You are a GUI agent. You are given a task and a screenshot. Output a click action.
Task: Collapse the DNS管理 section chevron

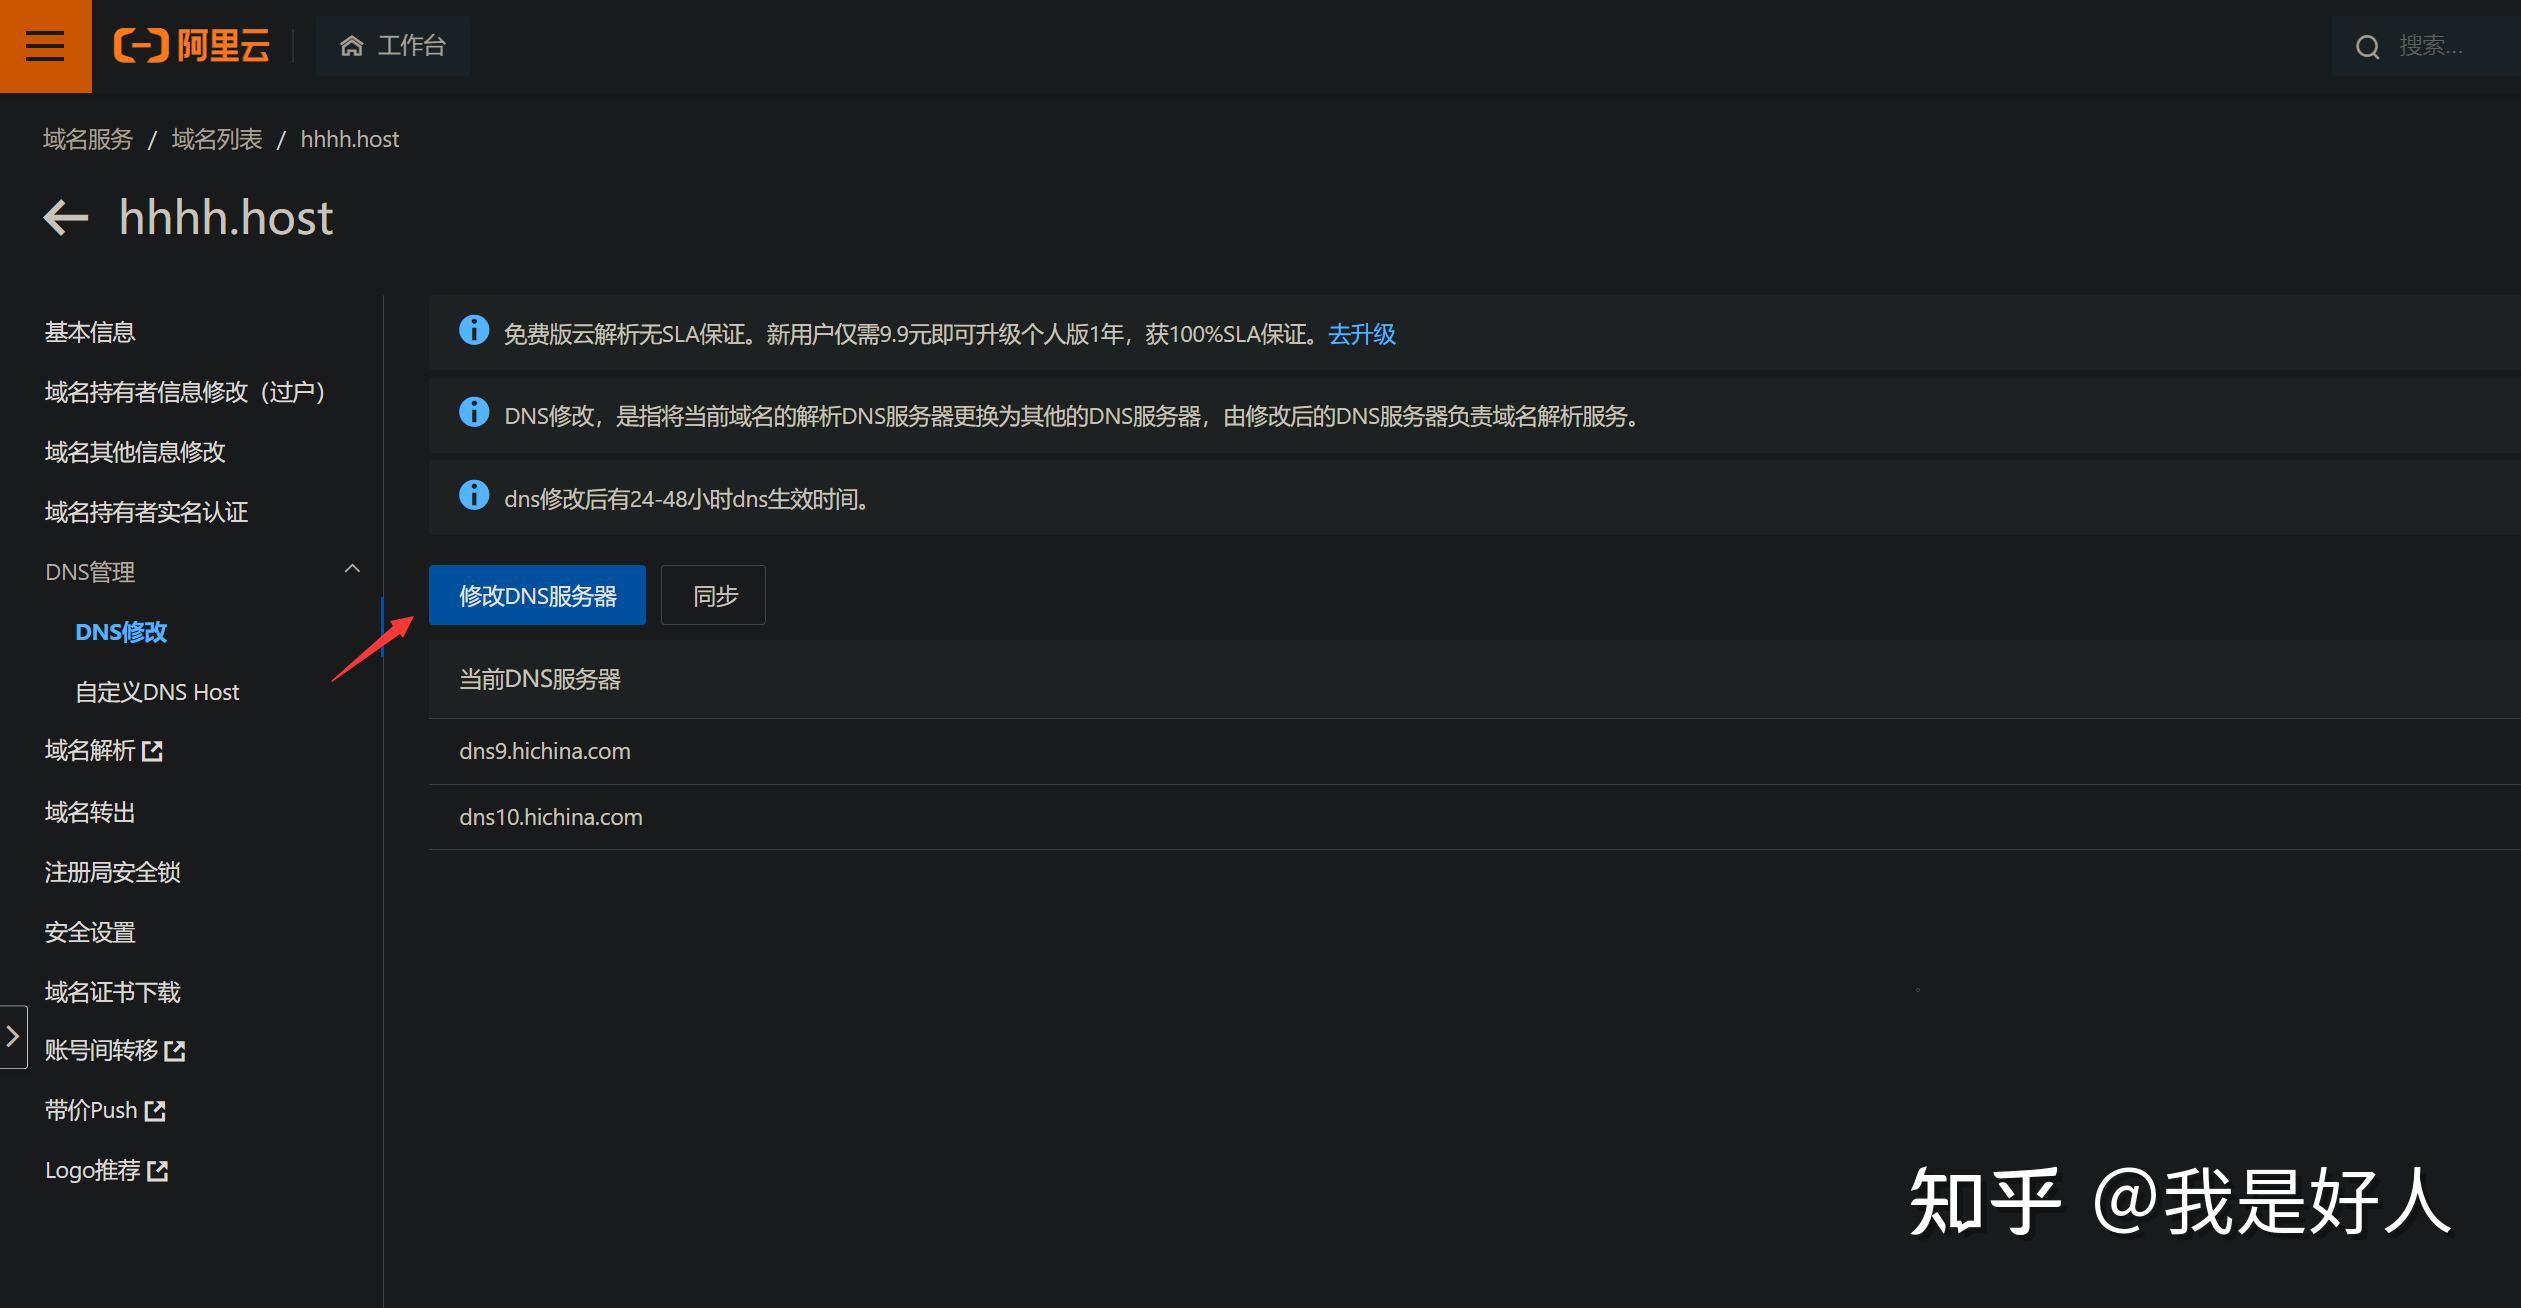click(352, 569)
